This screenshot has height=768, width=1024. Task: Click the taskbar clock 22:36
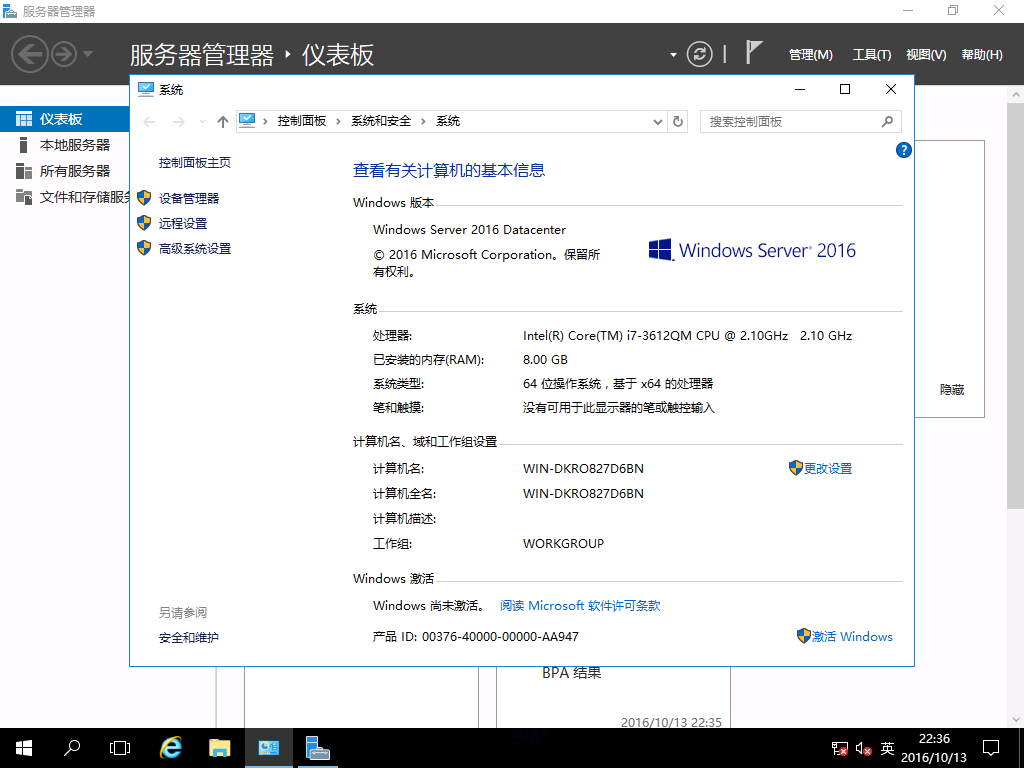tap(934, 748)
